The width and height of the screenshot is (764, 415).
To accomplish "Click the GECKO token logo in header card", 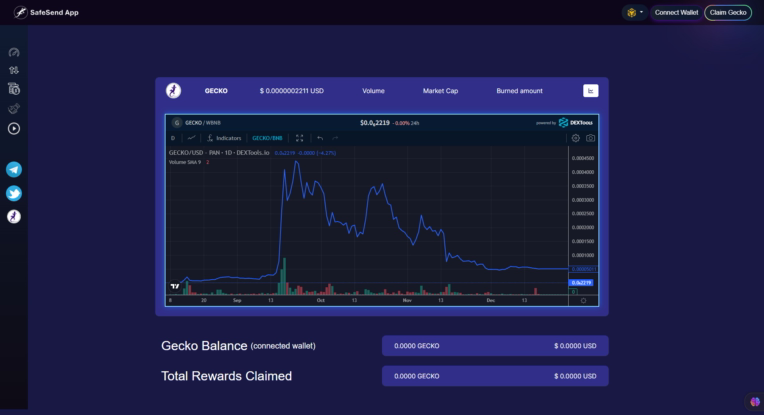I will pyautogui.click(x=173, y=91).
